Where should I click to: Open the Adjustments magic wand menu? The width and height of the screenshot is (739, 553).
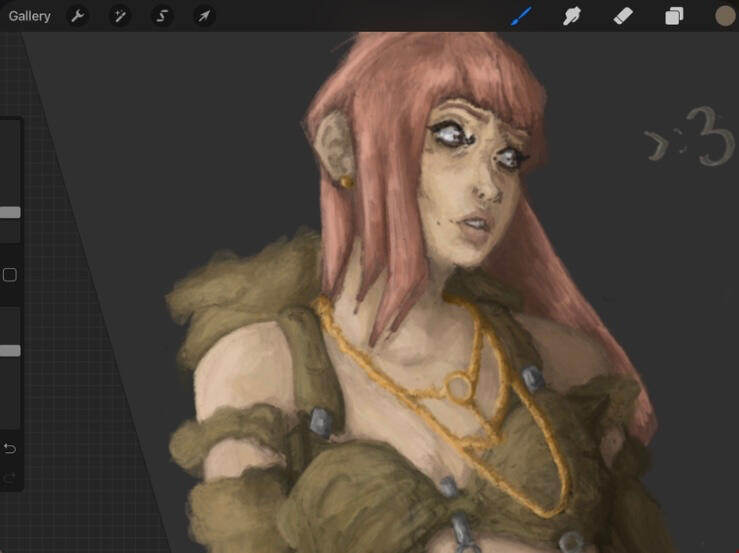point(120,16)
